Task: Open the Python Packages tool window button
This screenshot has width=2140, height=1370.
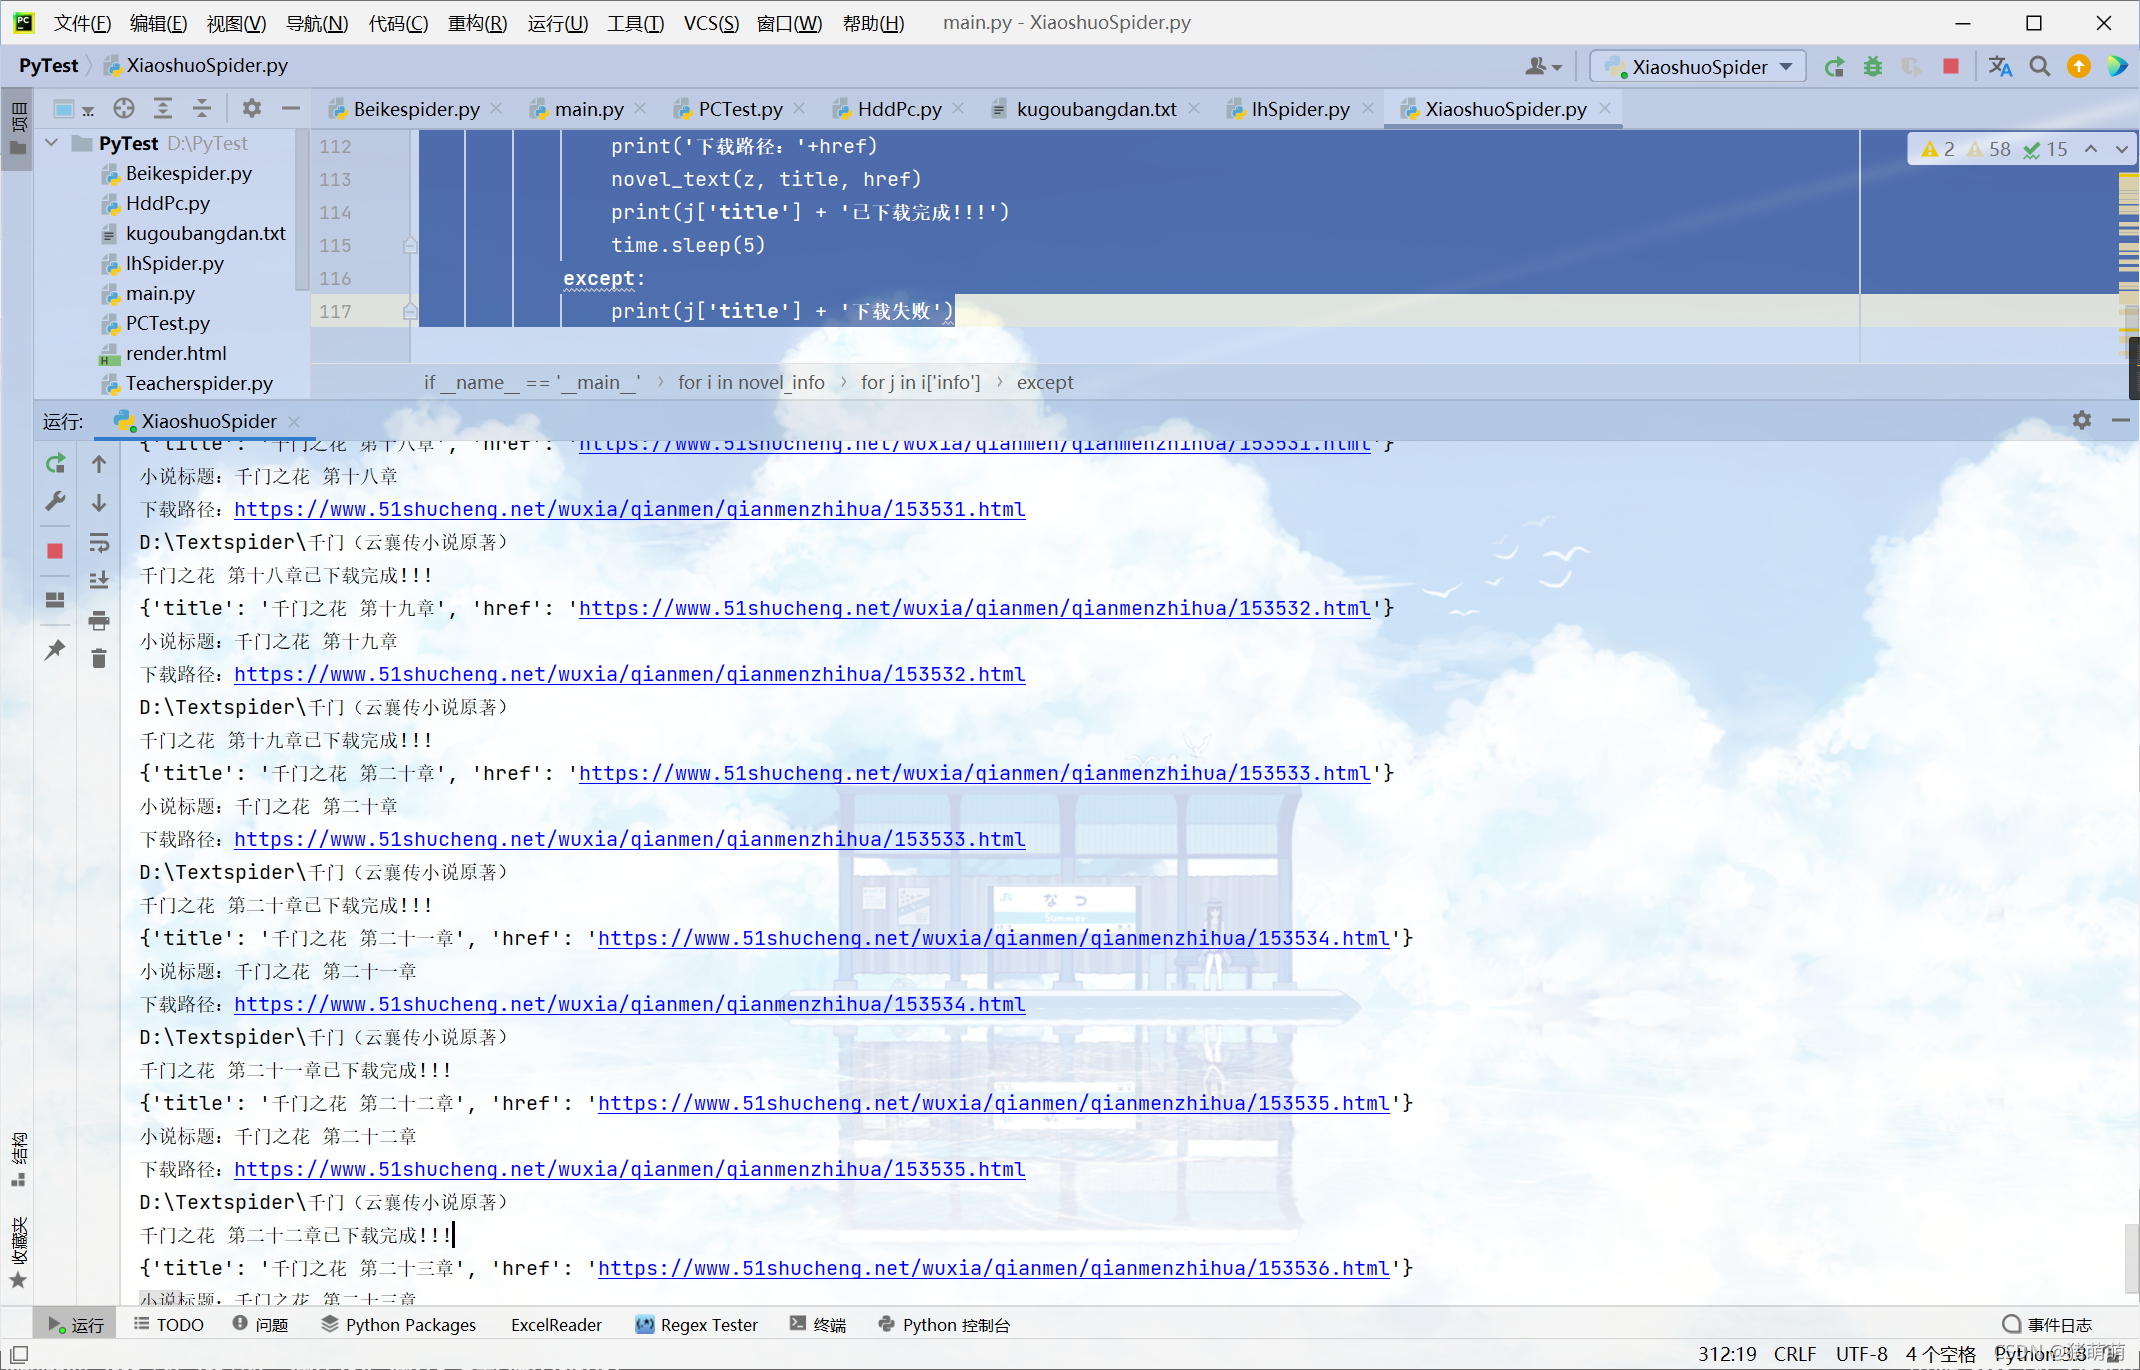Action: (x=398, y=1324)
